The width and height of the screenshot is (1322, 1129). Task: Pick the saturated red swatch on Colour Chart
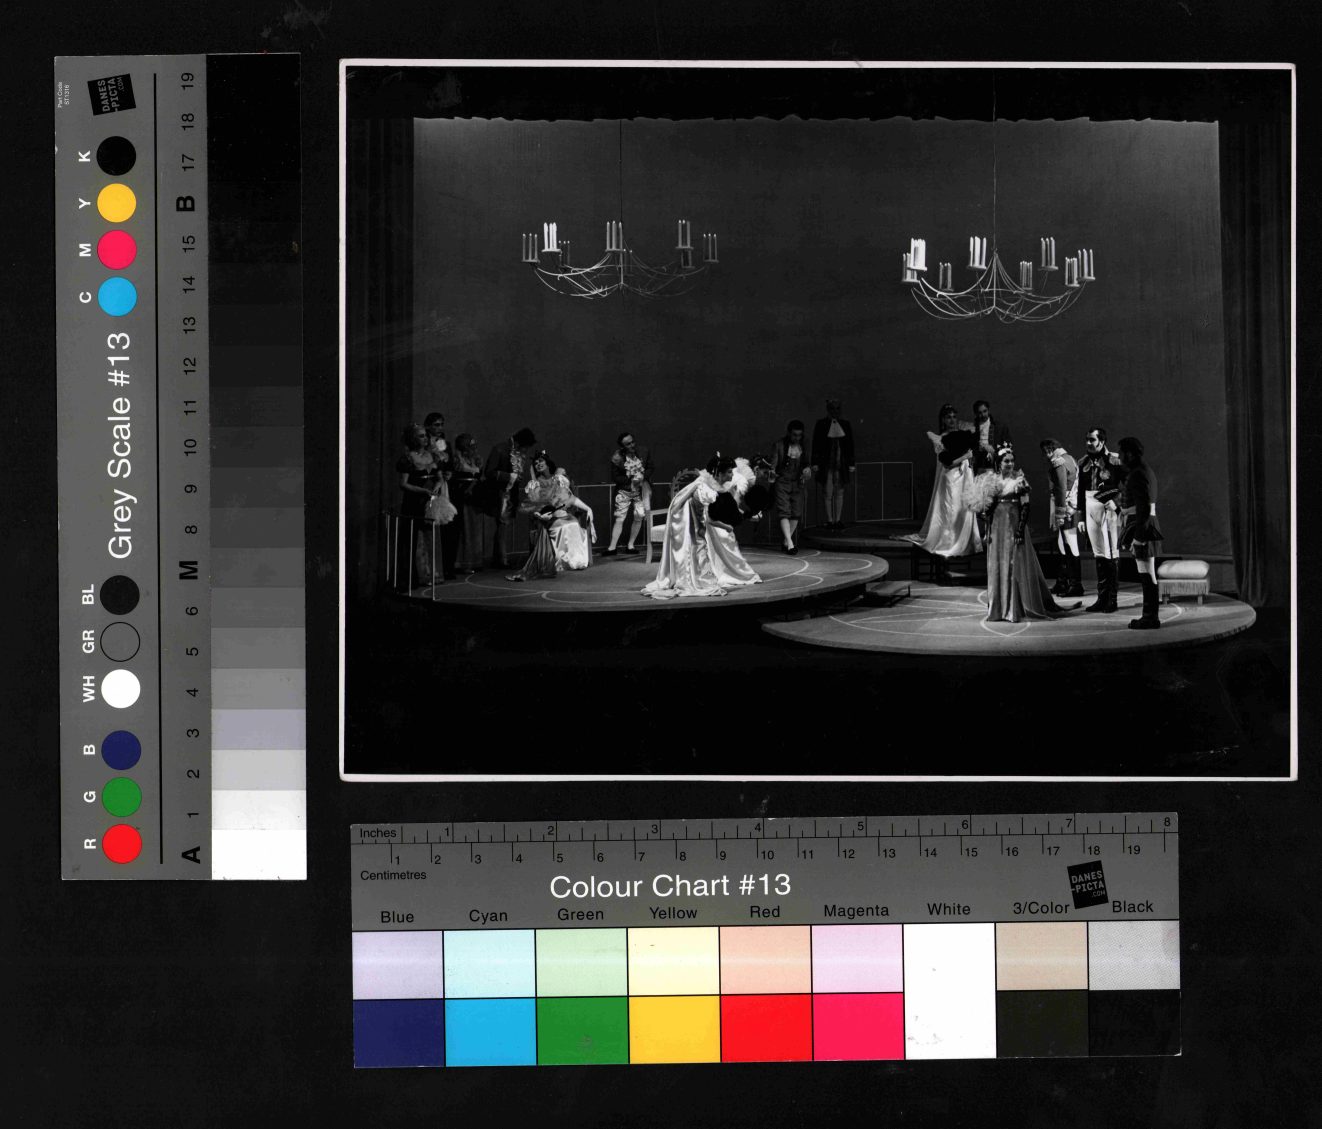pos(765,1028)
